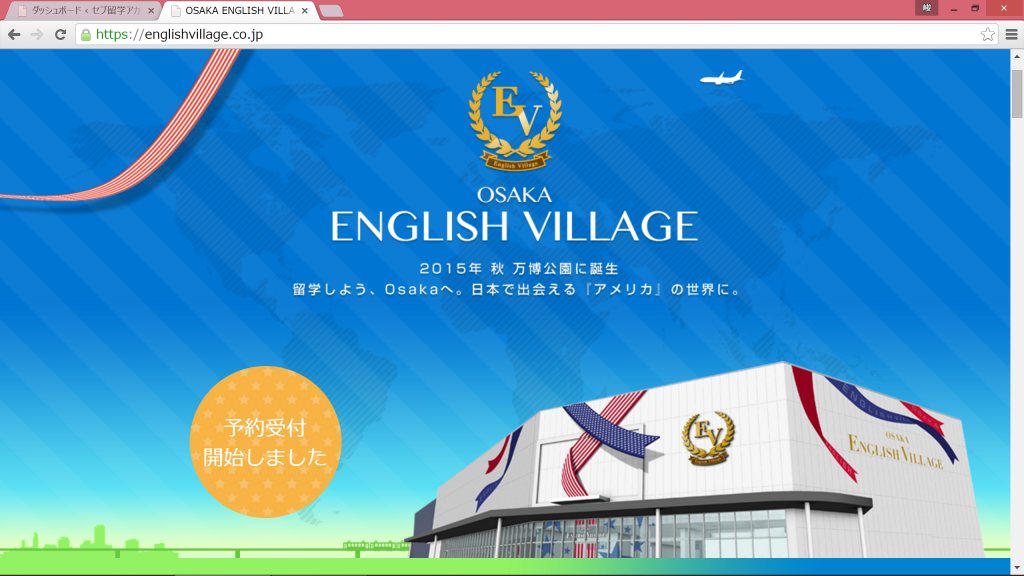
Task: Click the Chrome user profile button
Action: pyautogui.click(x=926, y=8)
